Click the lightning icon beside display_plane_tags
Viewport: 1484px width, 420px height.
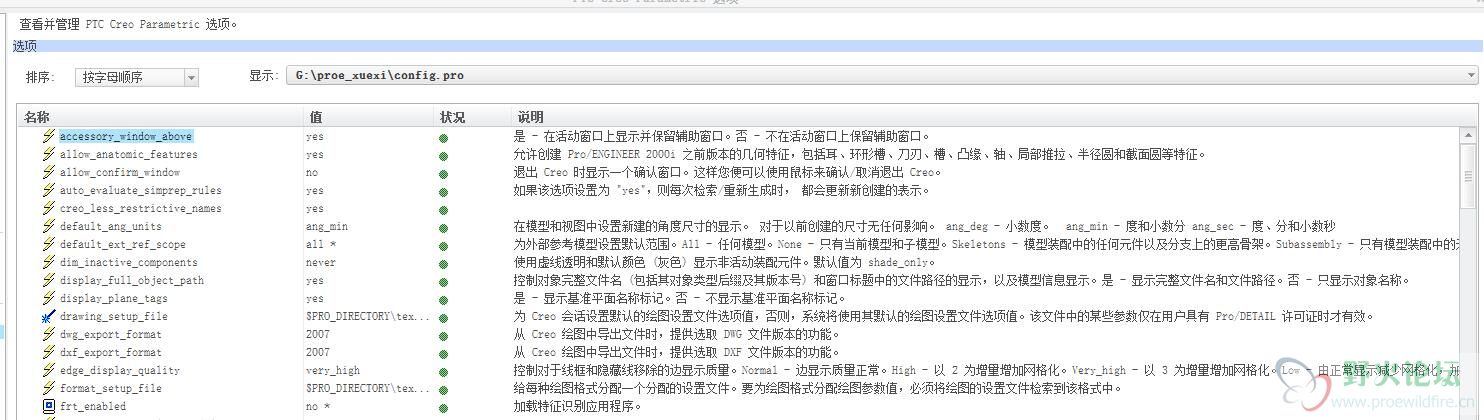48,298
